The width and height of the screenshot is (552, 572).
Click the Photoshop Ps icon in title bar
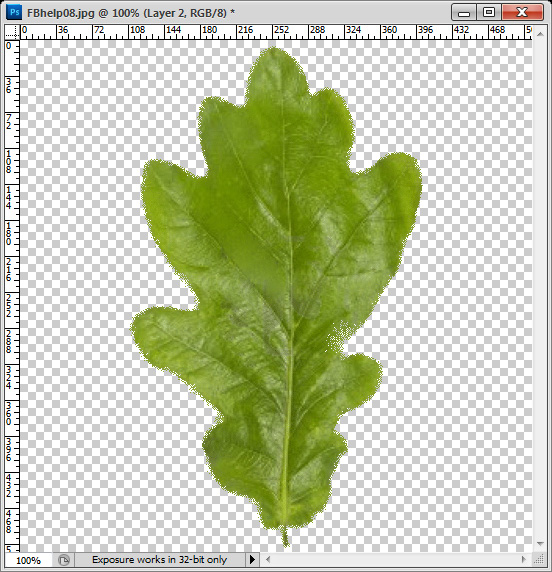[x=15, y=12]
